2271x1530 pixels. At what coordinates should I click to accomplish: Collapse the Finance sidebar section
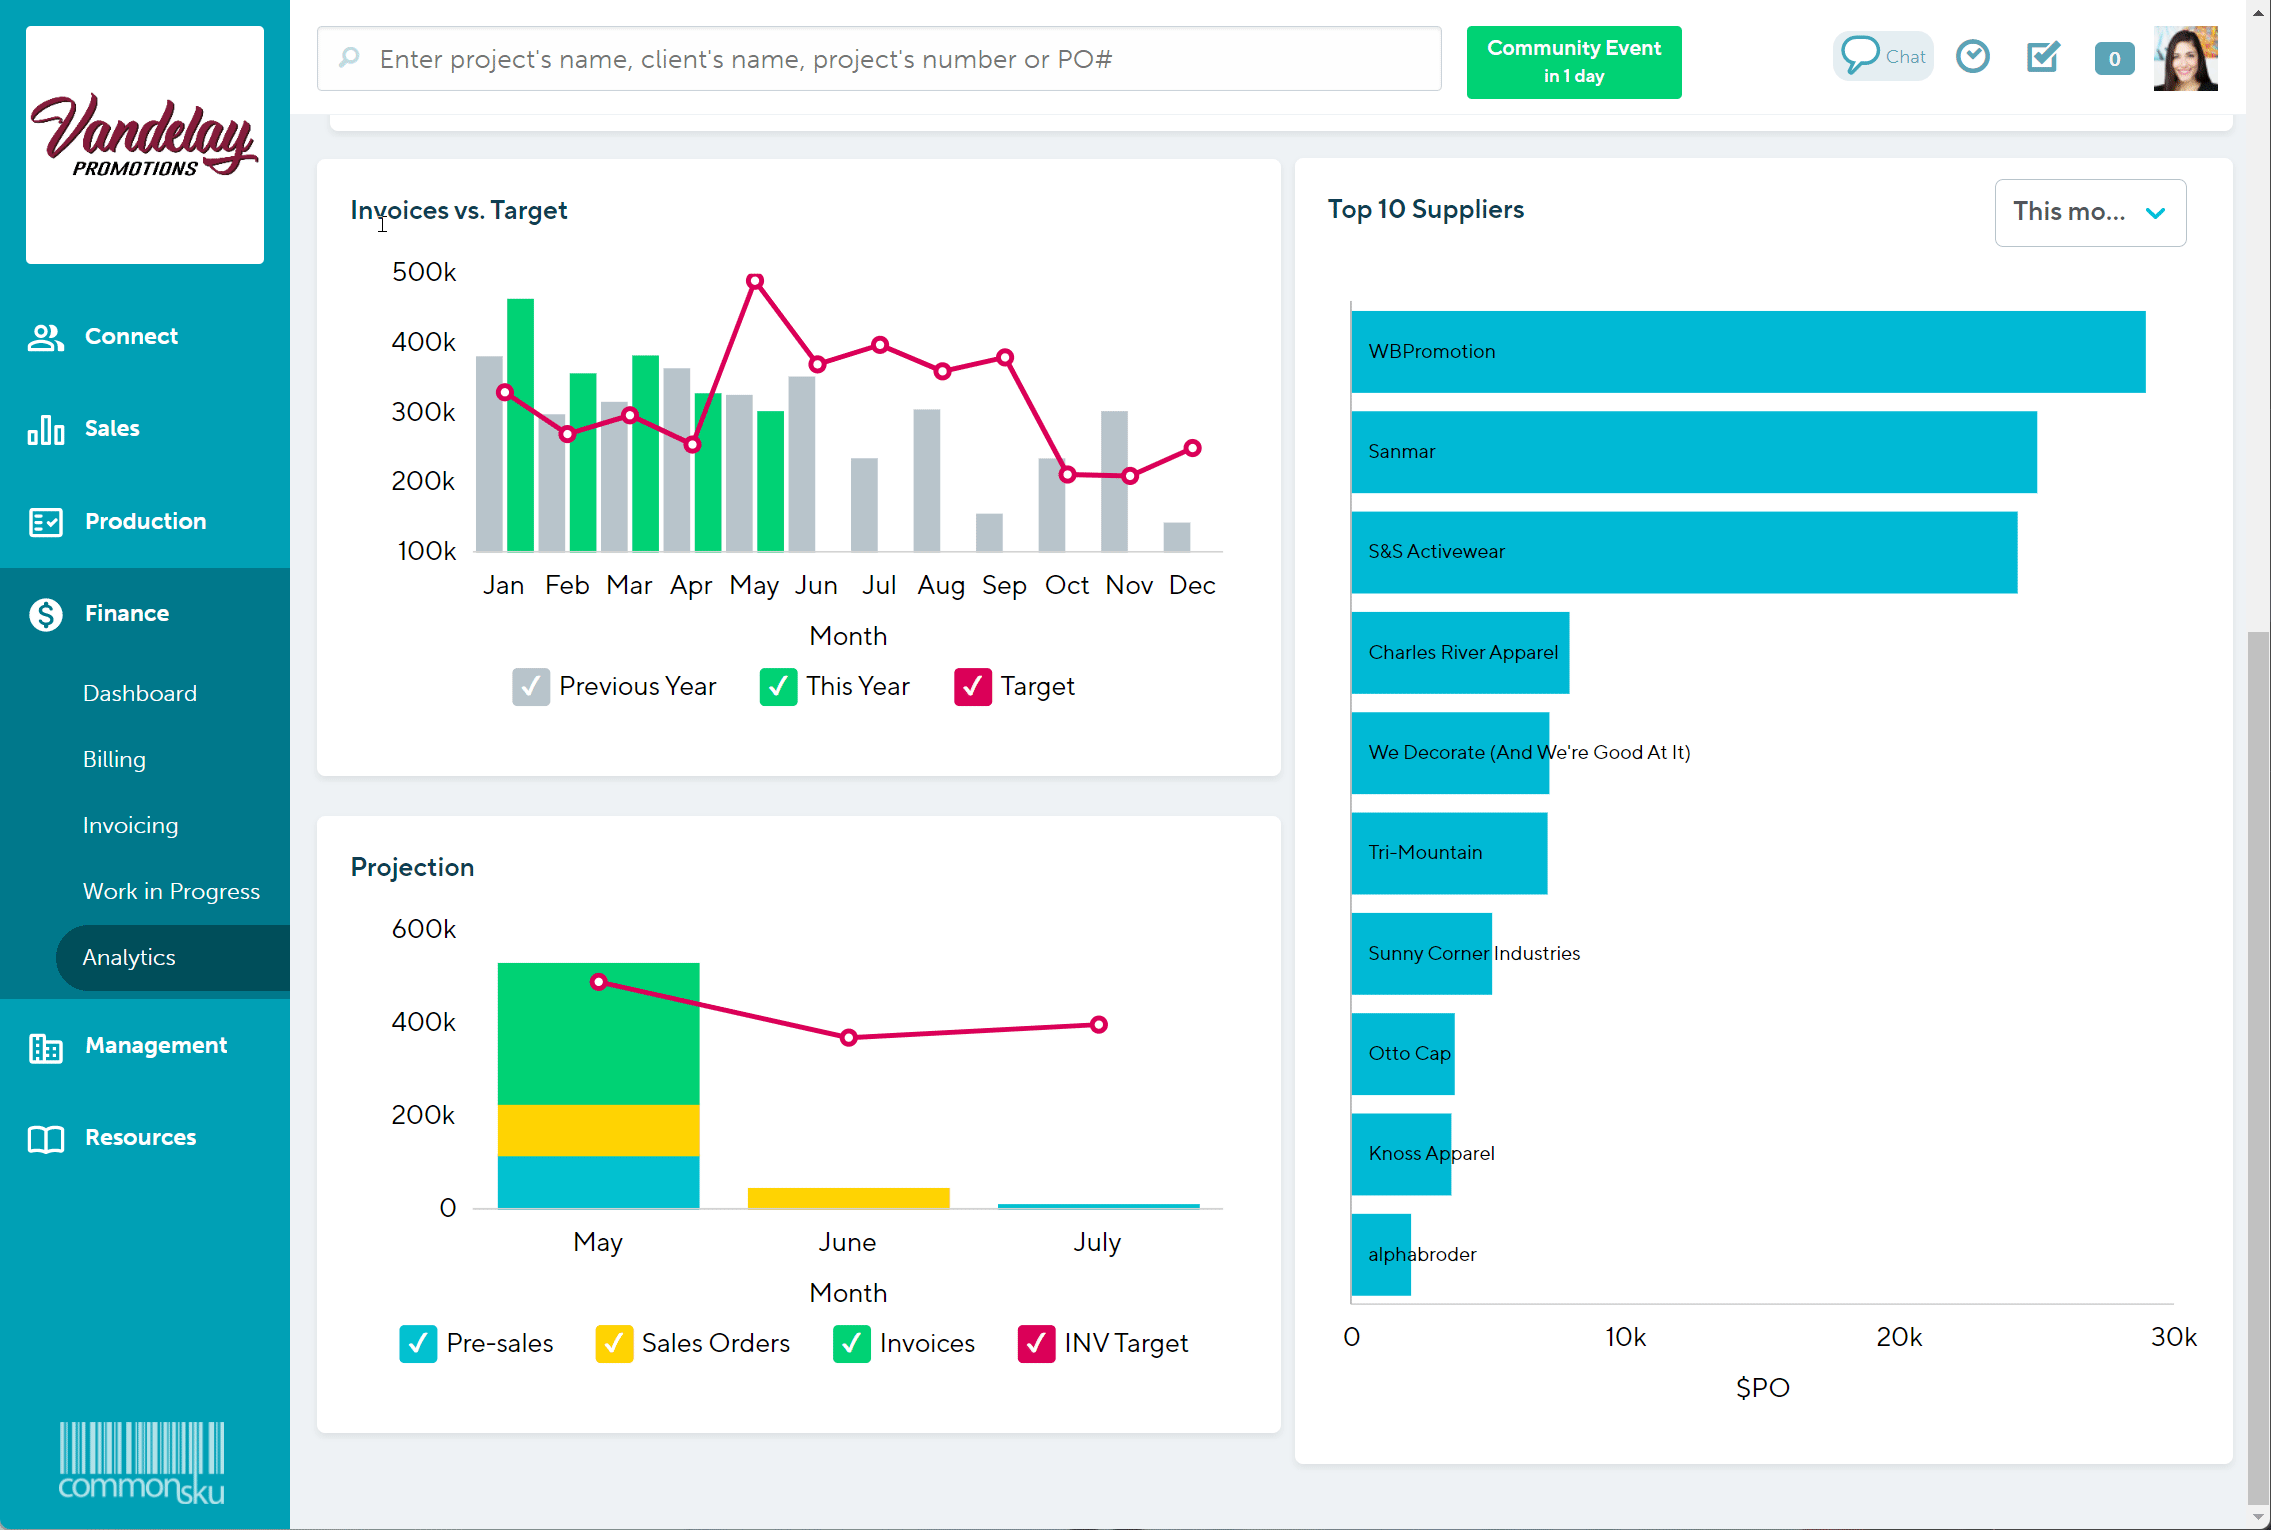[126, 614]
